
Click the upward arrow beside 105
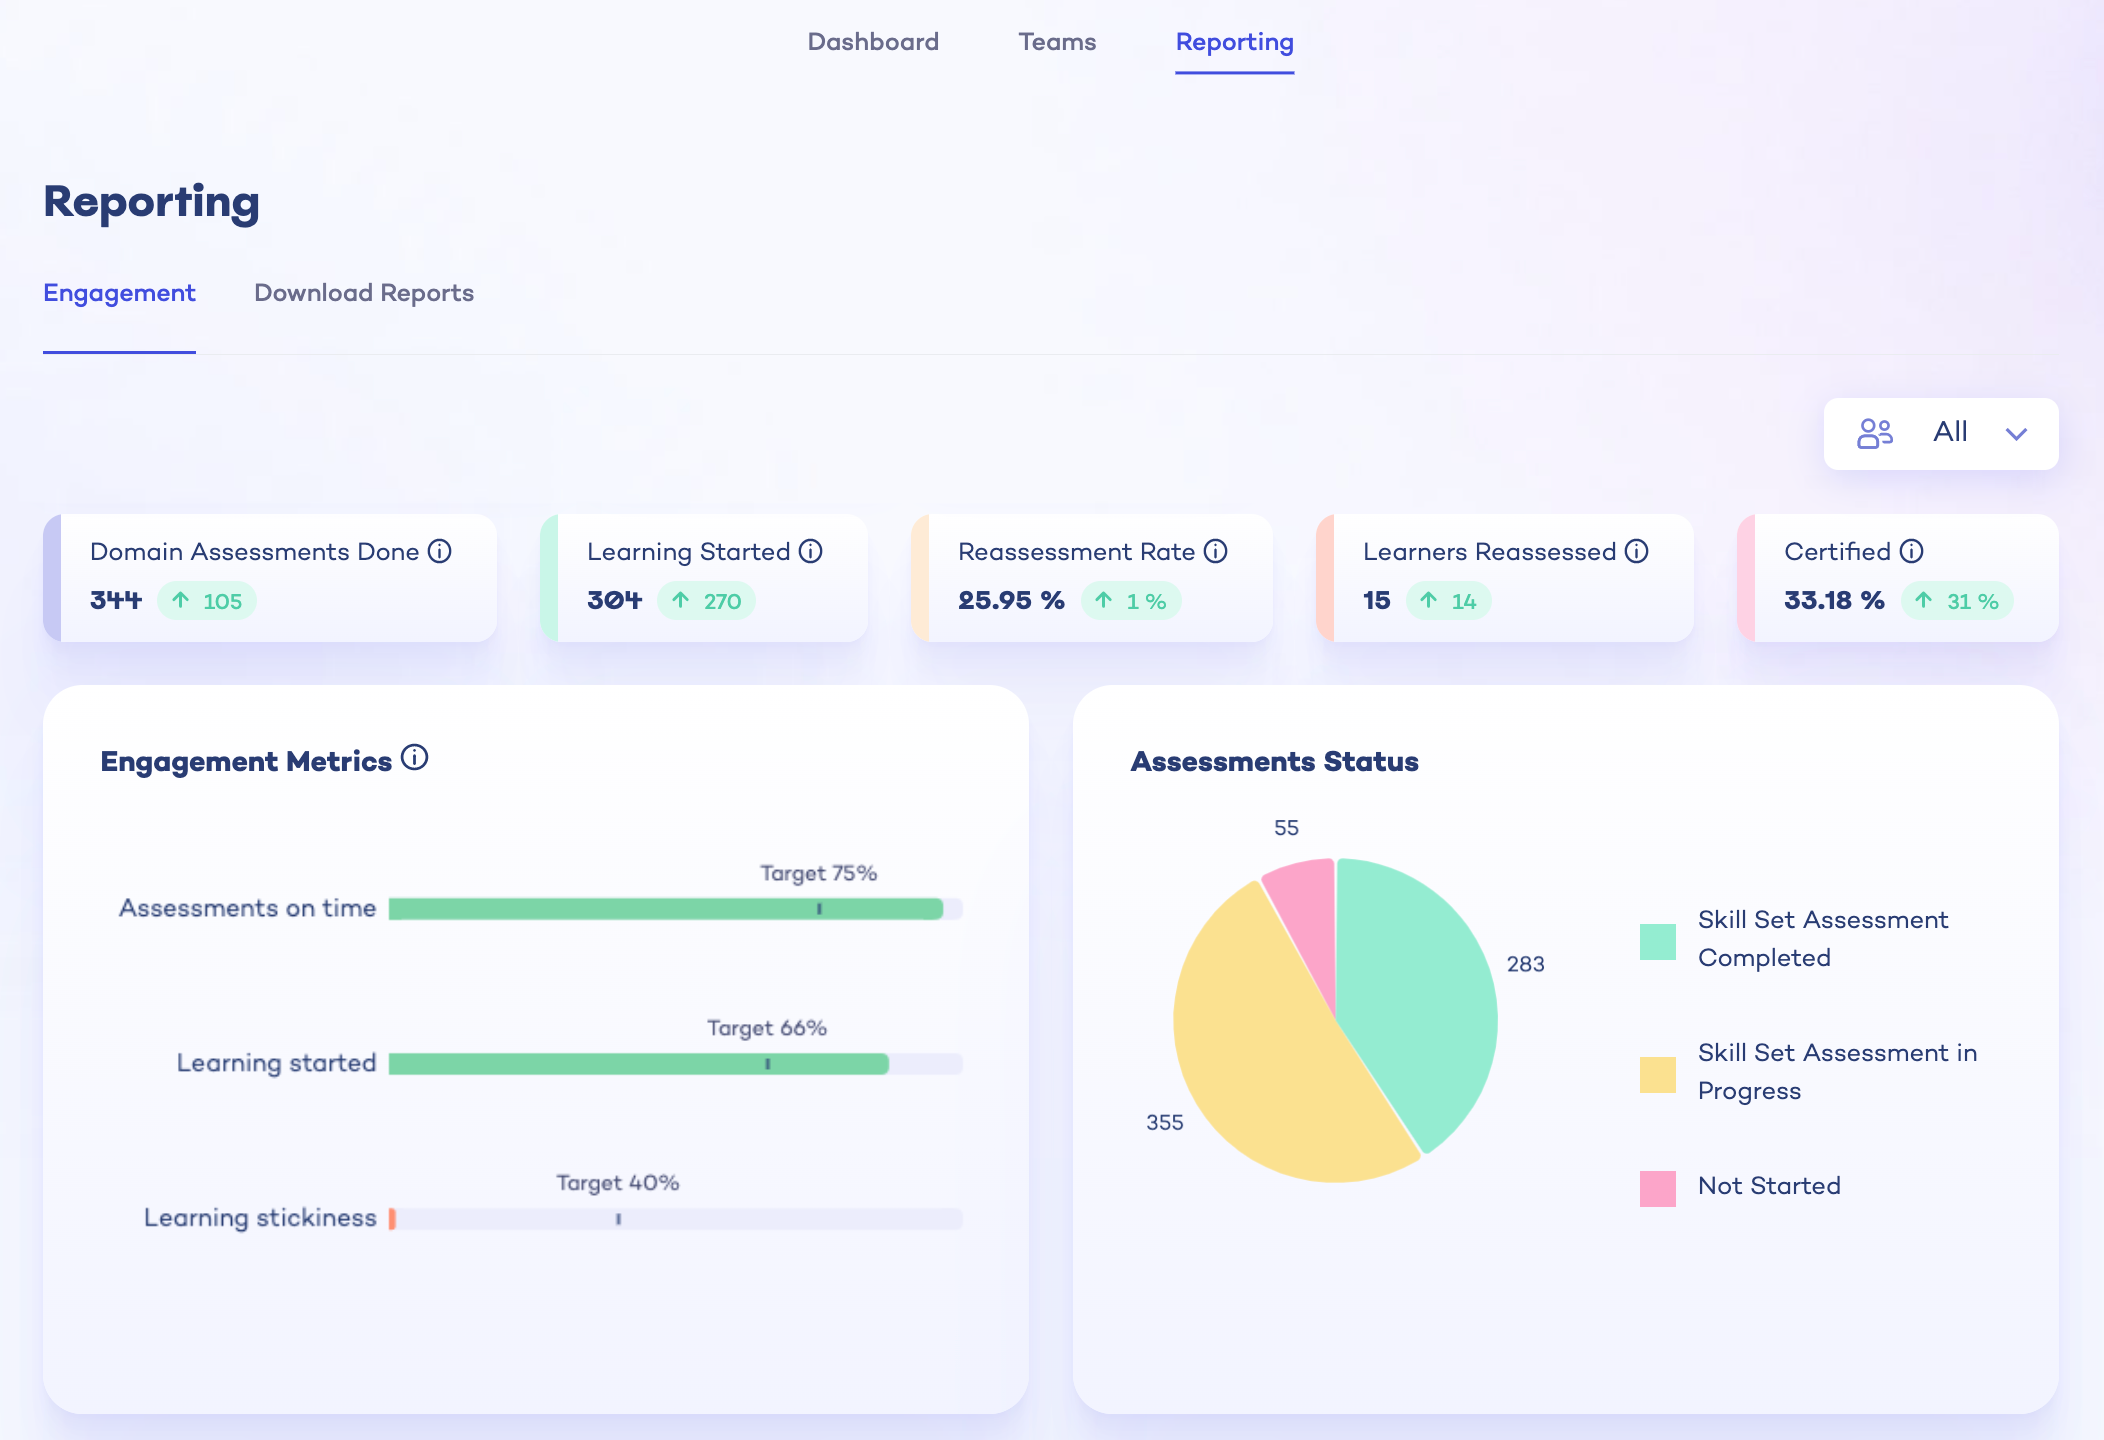pos(181,601)
